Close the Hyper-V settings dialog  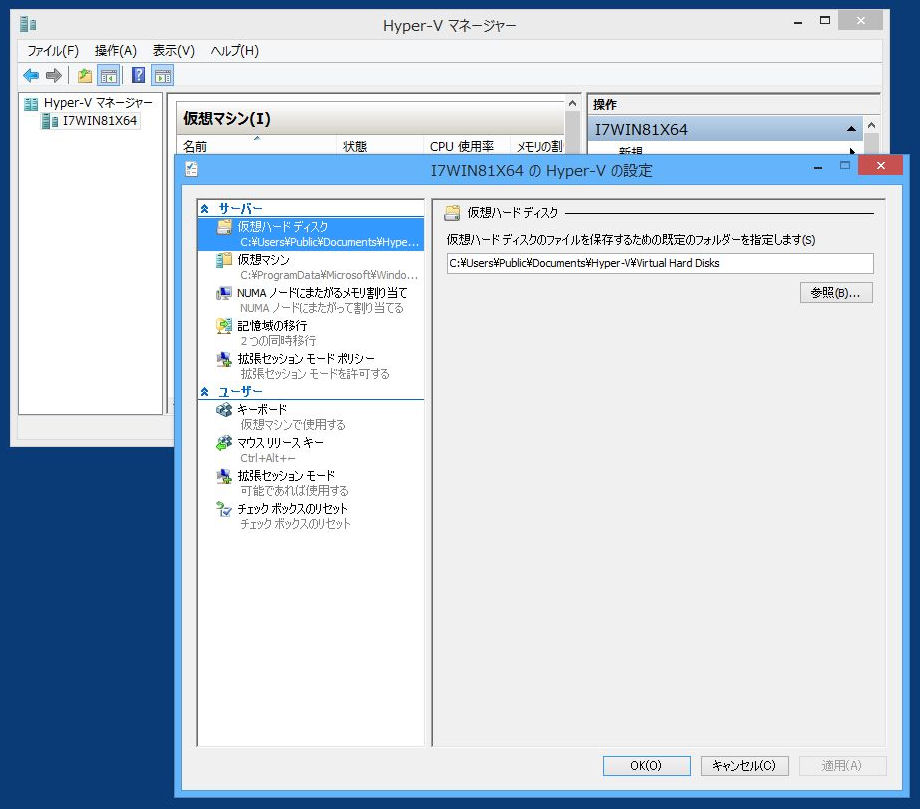880,165
